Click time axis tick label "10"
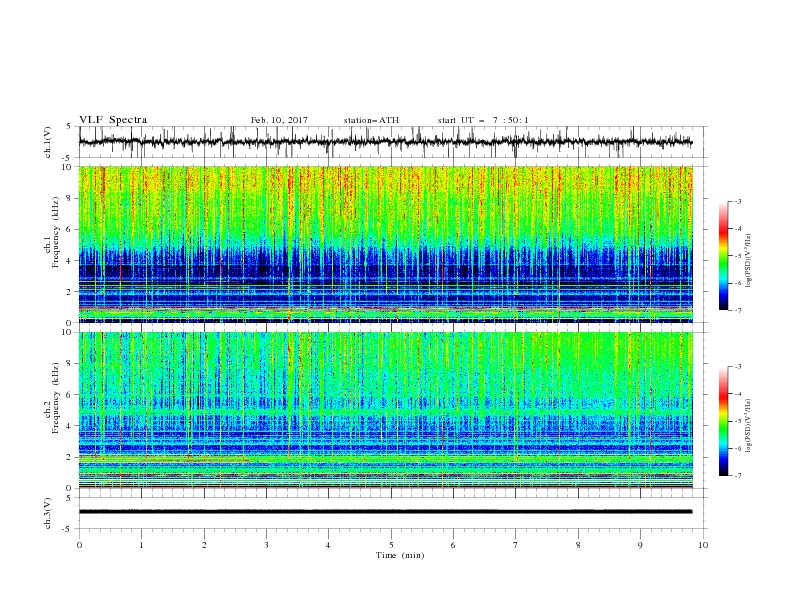 pos(703,545)
